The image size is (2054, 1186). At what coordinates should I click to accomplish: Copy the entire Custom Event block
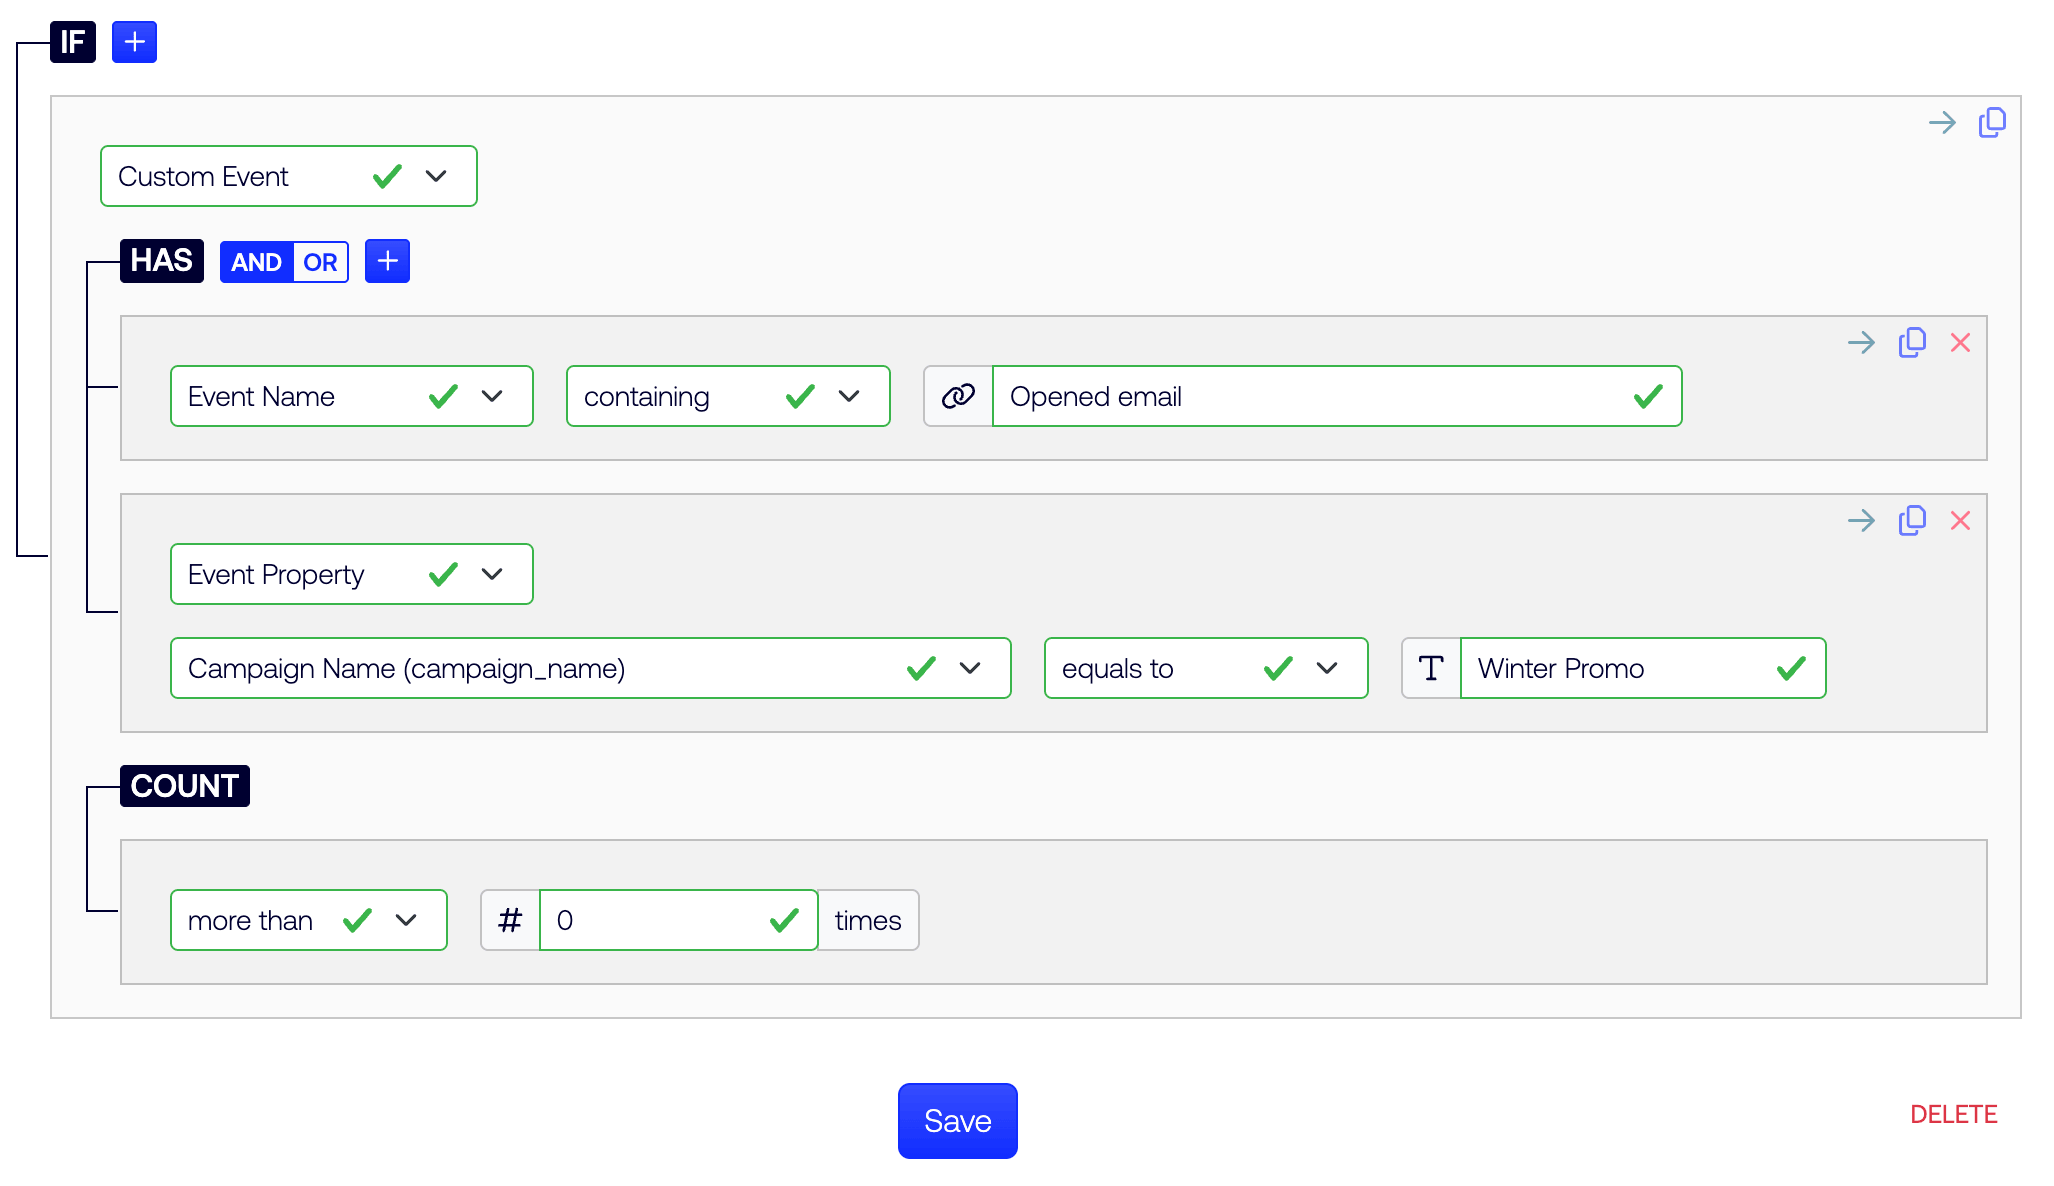pyautogui.click(x=1992, y=123)
